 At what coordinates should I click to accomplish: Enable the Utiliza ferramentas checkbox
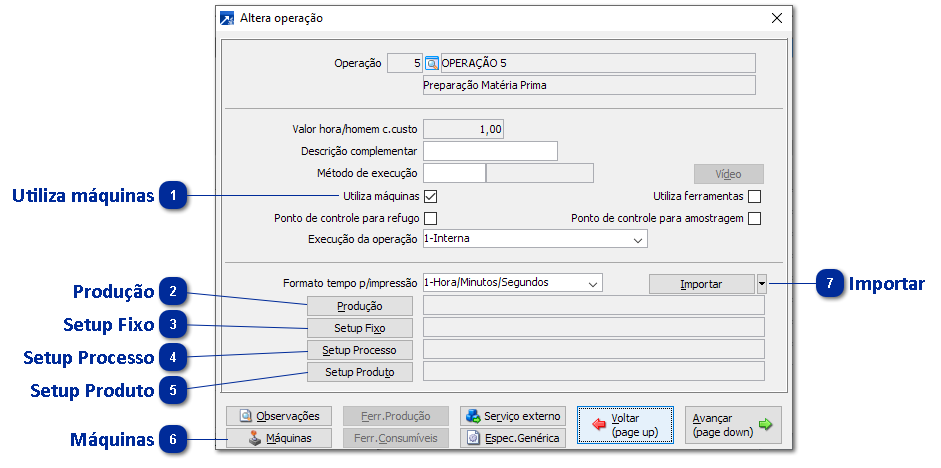(x=755, y=196)
